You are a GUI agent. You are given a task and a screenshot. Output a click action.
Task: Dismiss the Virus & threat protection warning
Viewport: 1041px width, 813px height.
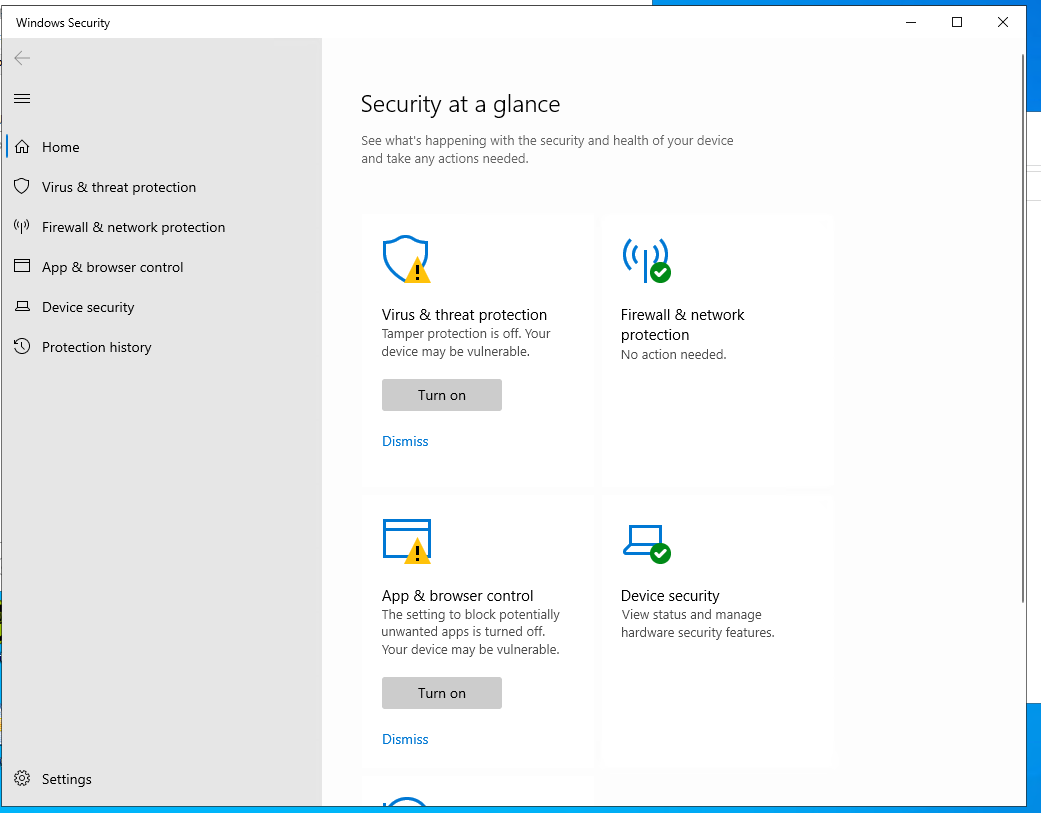pyautogui.click(x=405, y=441)
